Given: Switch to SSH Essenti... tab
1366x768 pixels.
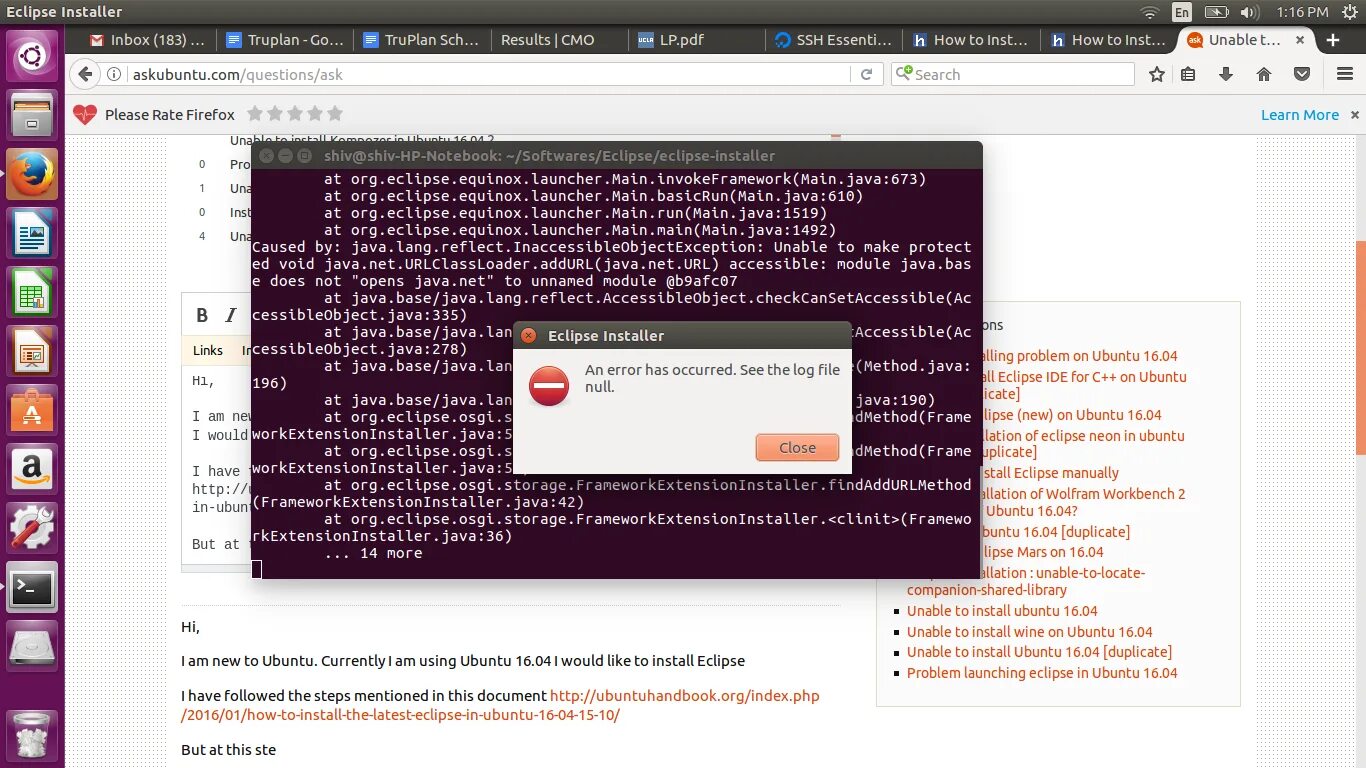Looking at the screenshot, I should 834,40.
